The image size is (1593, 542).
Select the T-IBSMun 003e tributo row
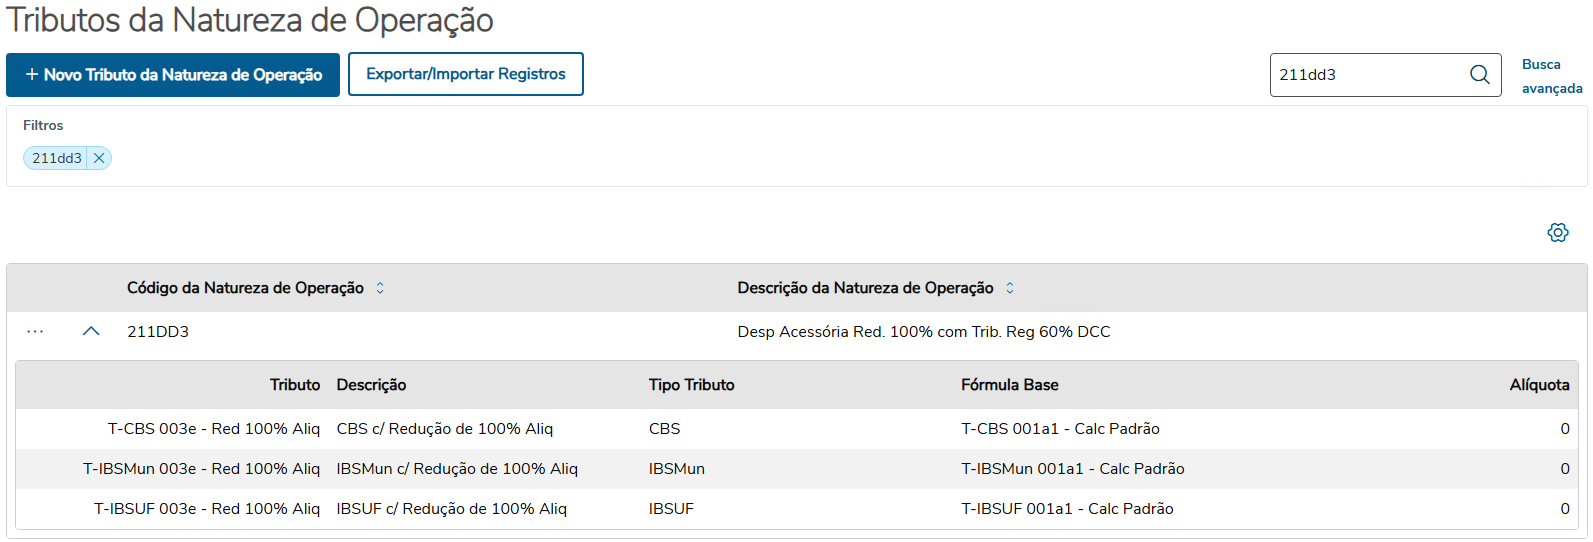coord(201,469)
